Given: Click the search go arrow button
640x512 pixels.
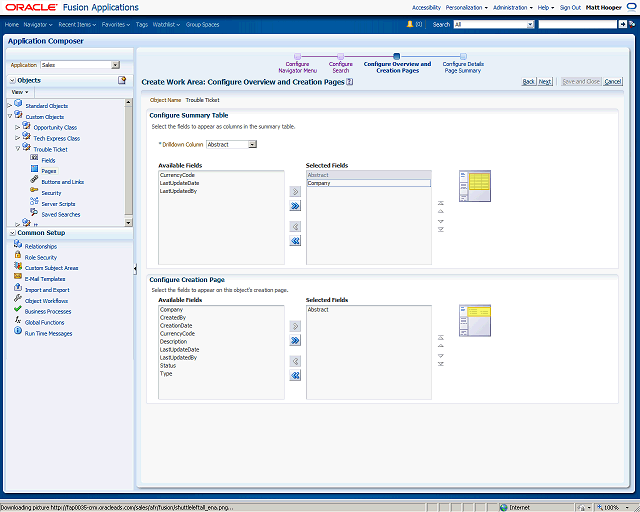Looking at the screenshot, I should coord(622,24).
